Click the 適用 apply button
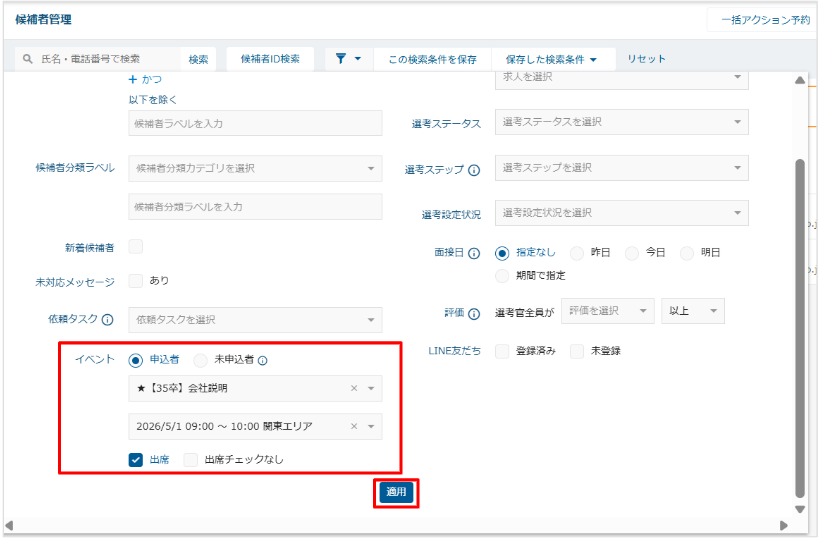The height and width of the screenshot is (543, 824). coord(395,493)
